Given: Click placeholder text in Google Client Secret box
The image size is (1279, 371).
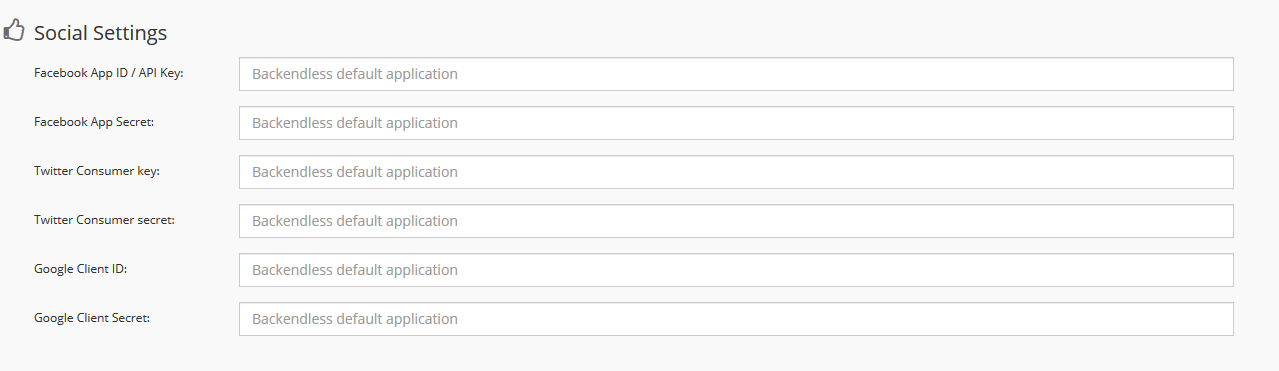Looking at the screenshot, I should click(x=355, y=319).
